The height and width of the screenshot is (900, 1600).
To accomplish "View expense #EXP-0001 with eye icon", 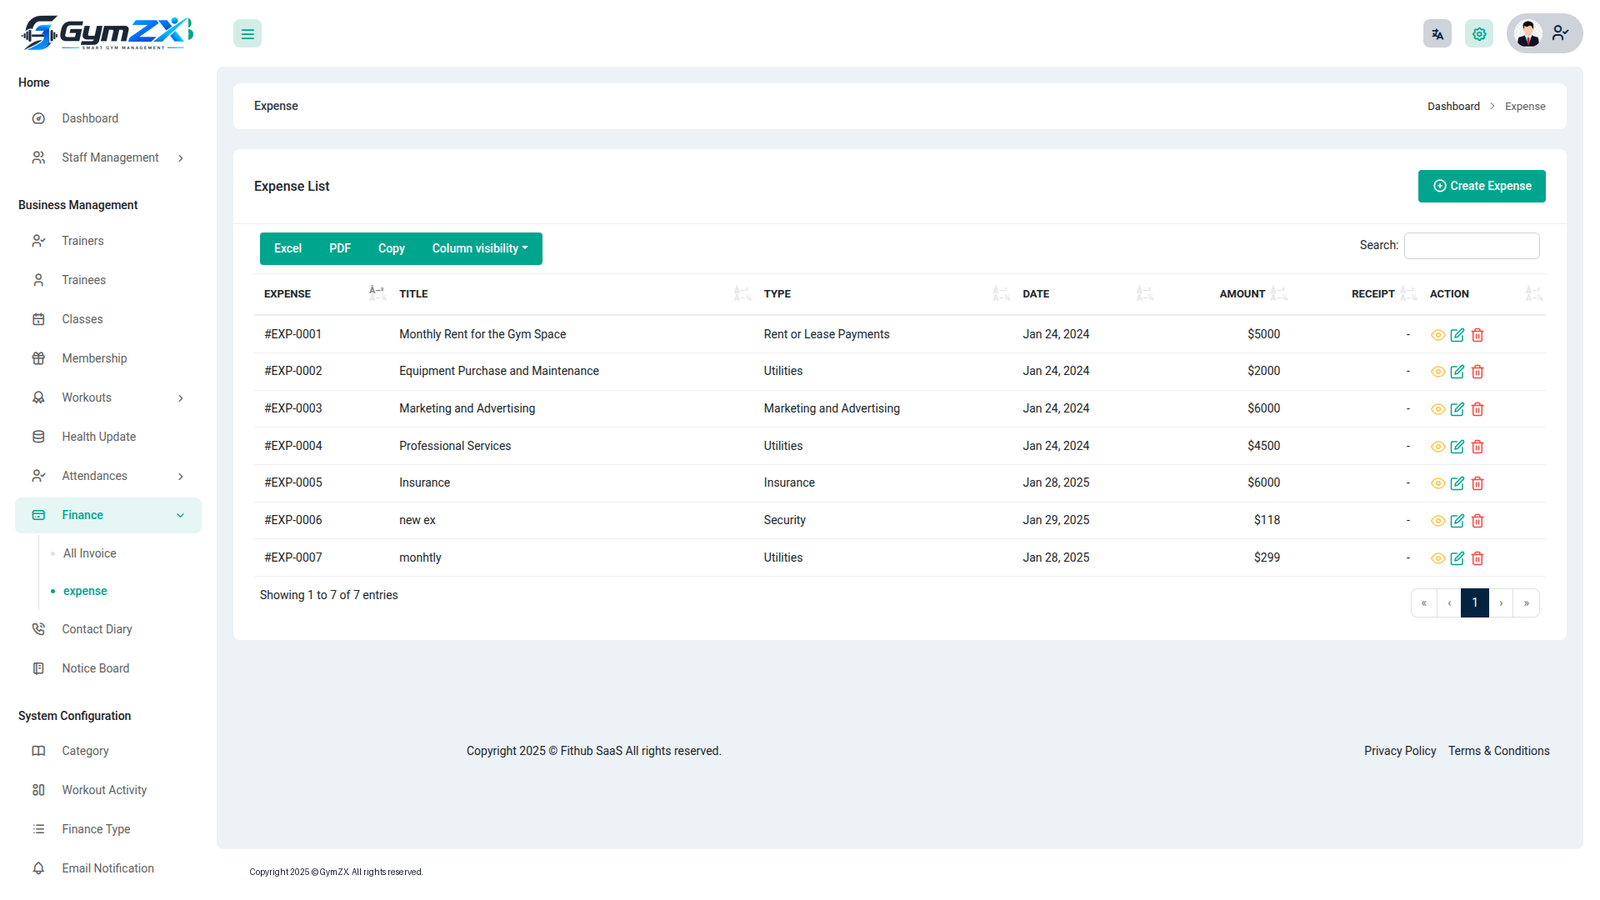I will pyautogui.click(x=1437, y=335).
